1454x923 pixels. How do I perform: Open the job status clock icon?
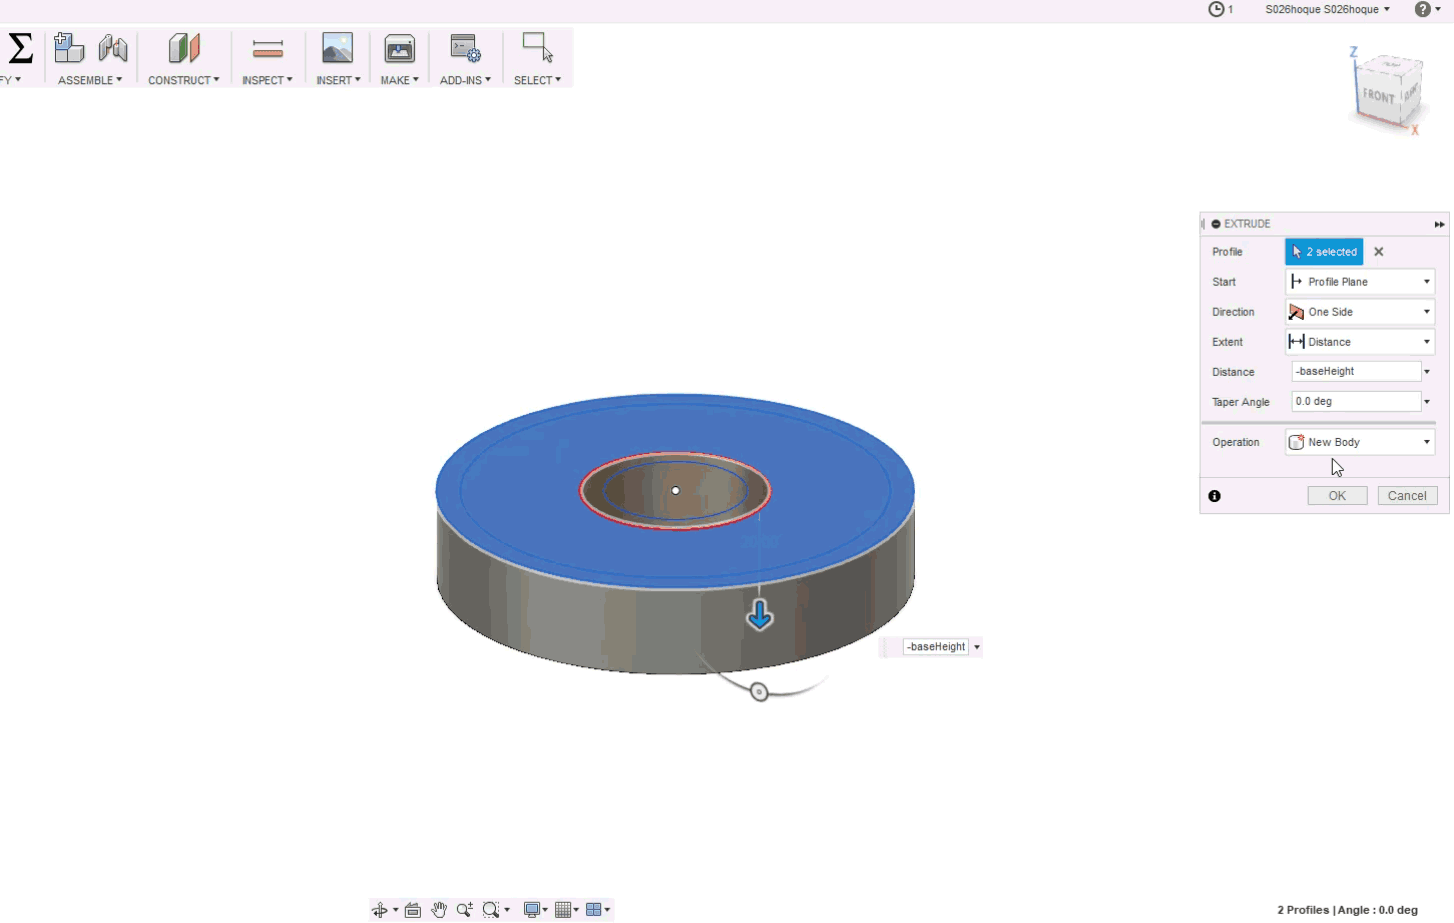(x=1217, y=9)
